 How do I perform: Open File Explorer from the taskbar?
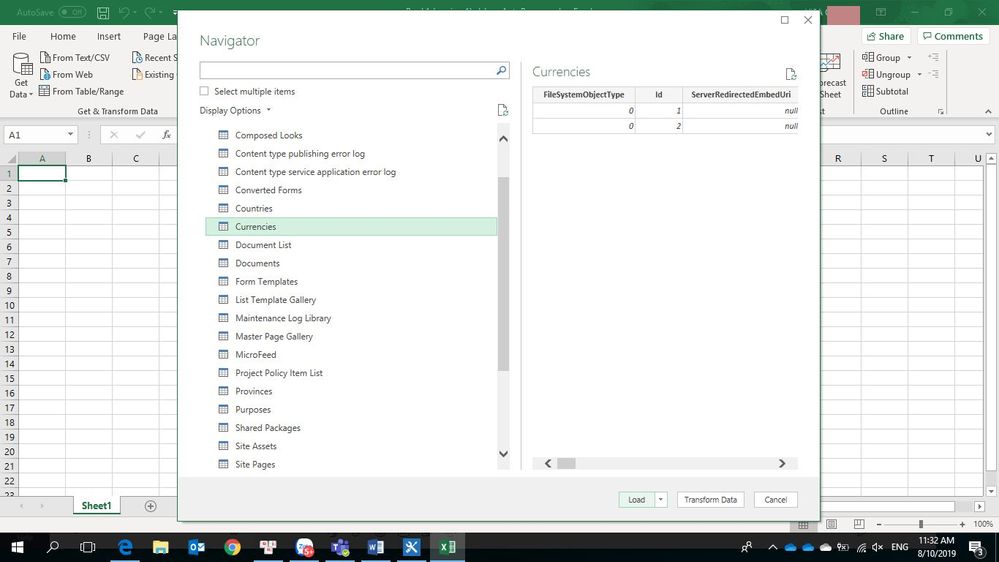pyautogui.click(x=161, y=547)
